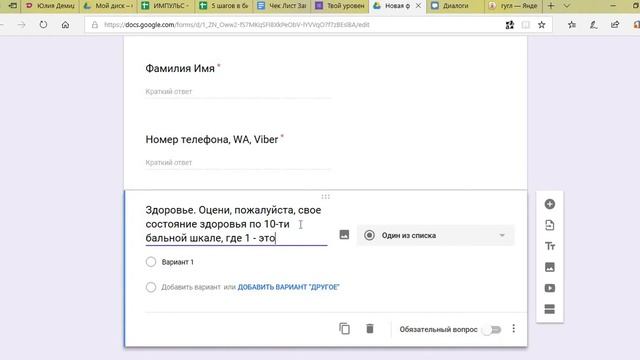Toggle the Обязательный вопрос switch
The image size is (640, 360).
(491, 329)
